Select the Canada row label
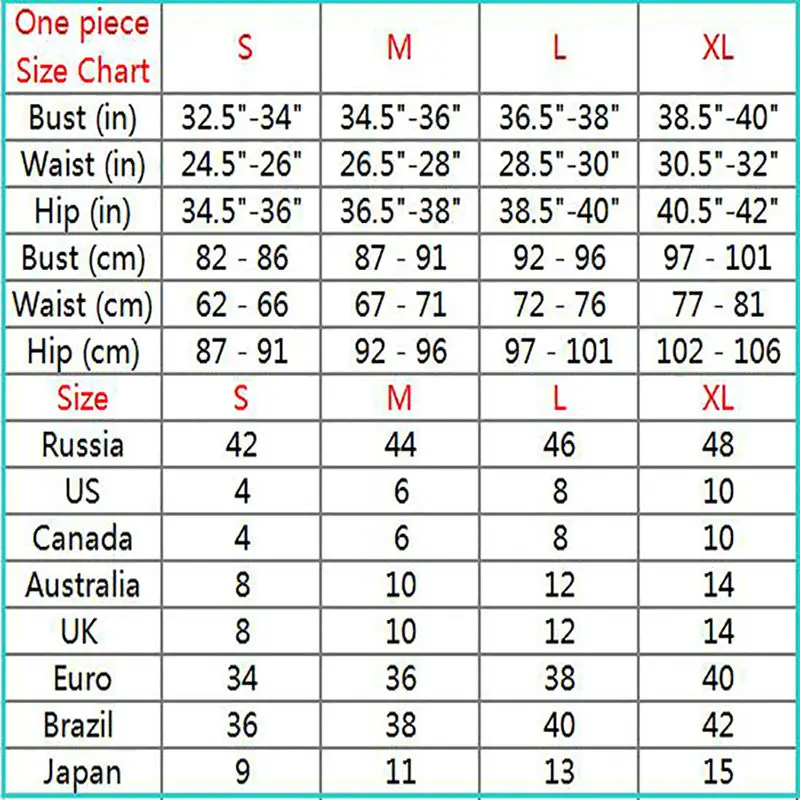 point(83,538)
